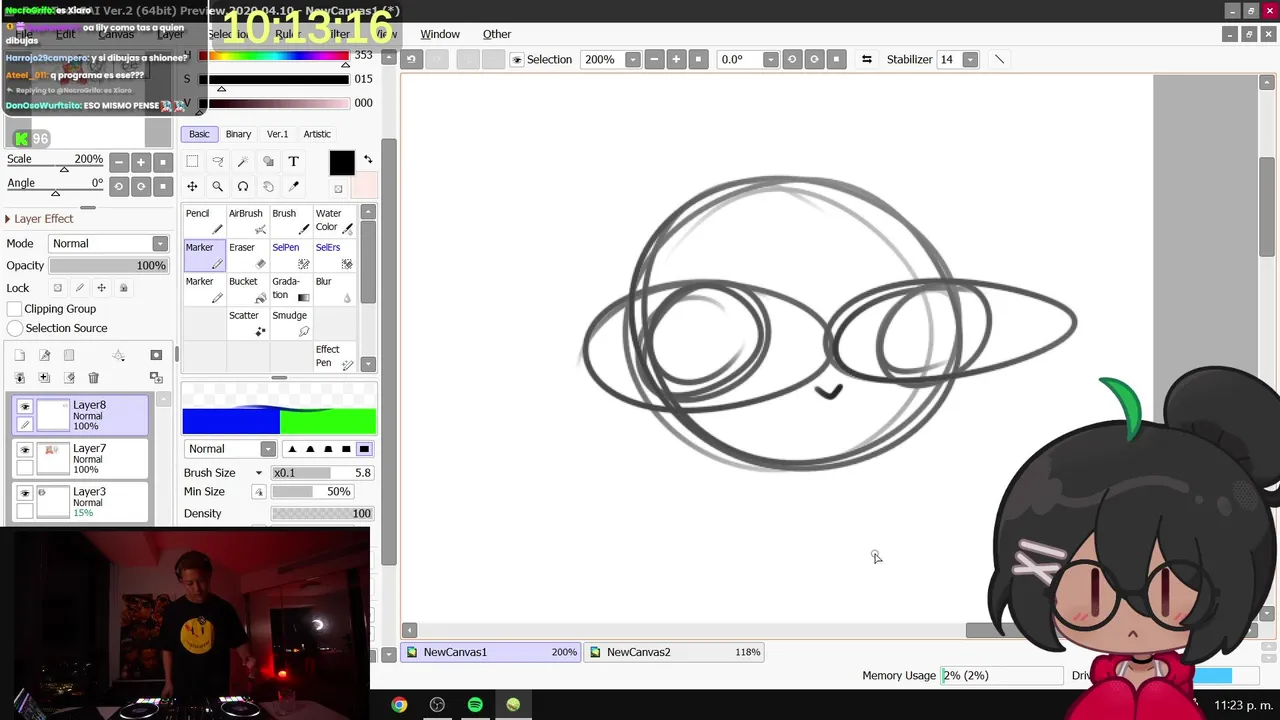
Task: Choose the Smudge tool
Action: (291, 323)
